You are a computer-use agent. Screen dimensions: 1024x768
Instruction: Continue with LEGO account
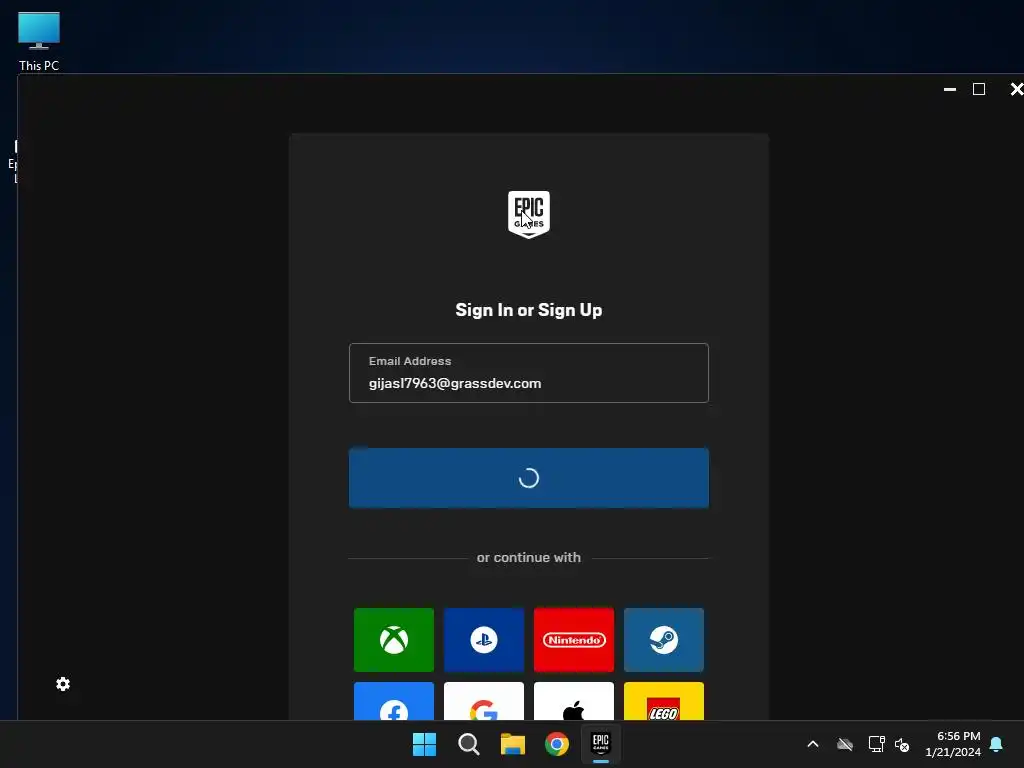(x=664, y=701)
